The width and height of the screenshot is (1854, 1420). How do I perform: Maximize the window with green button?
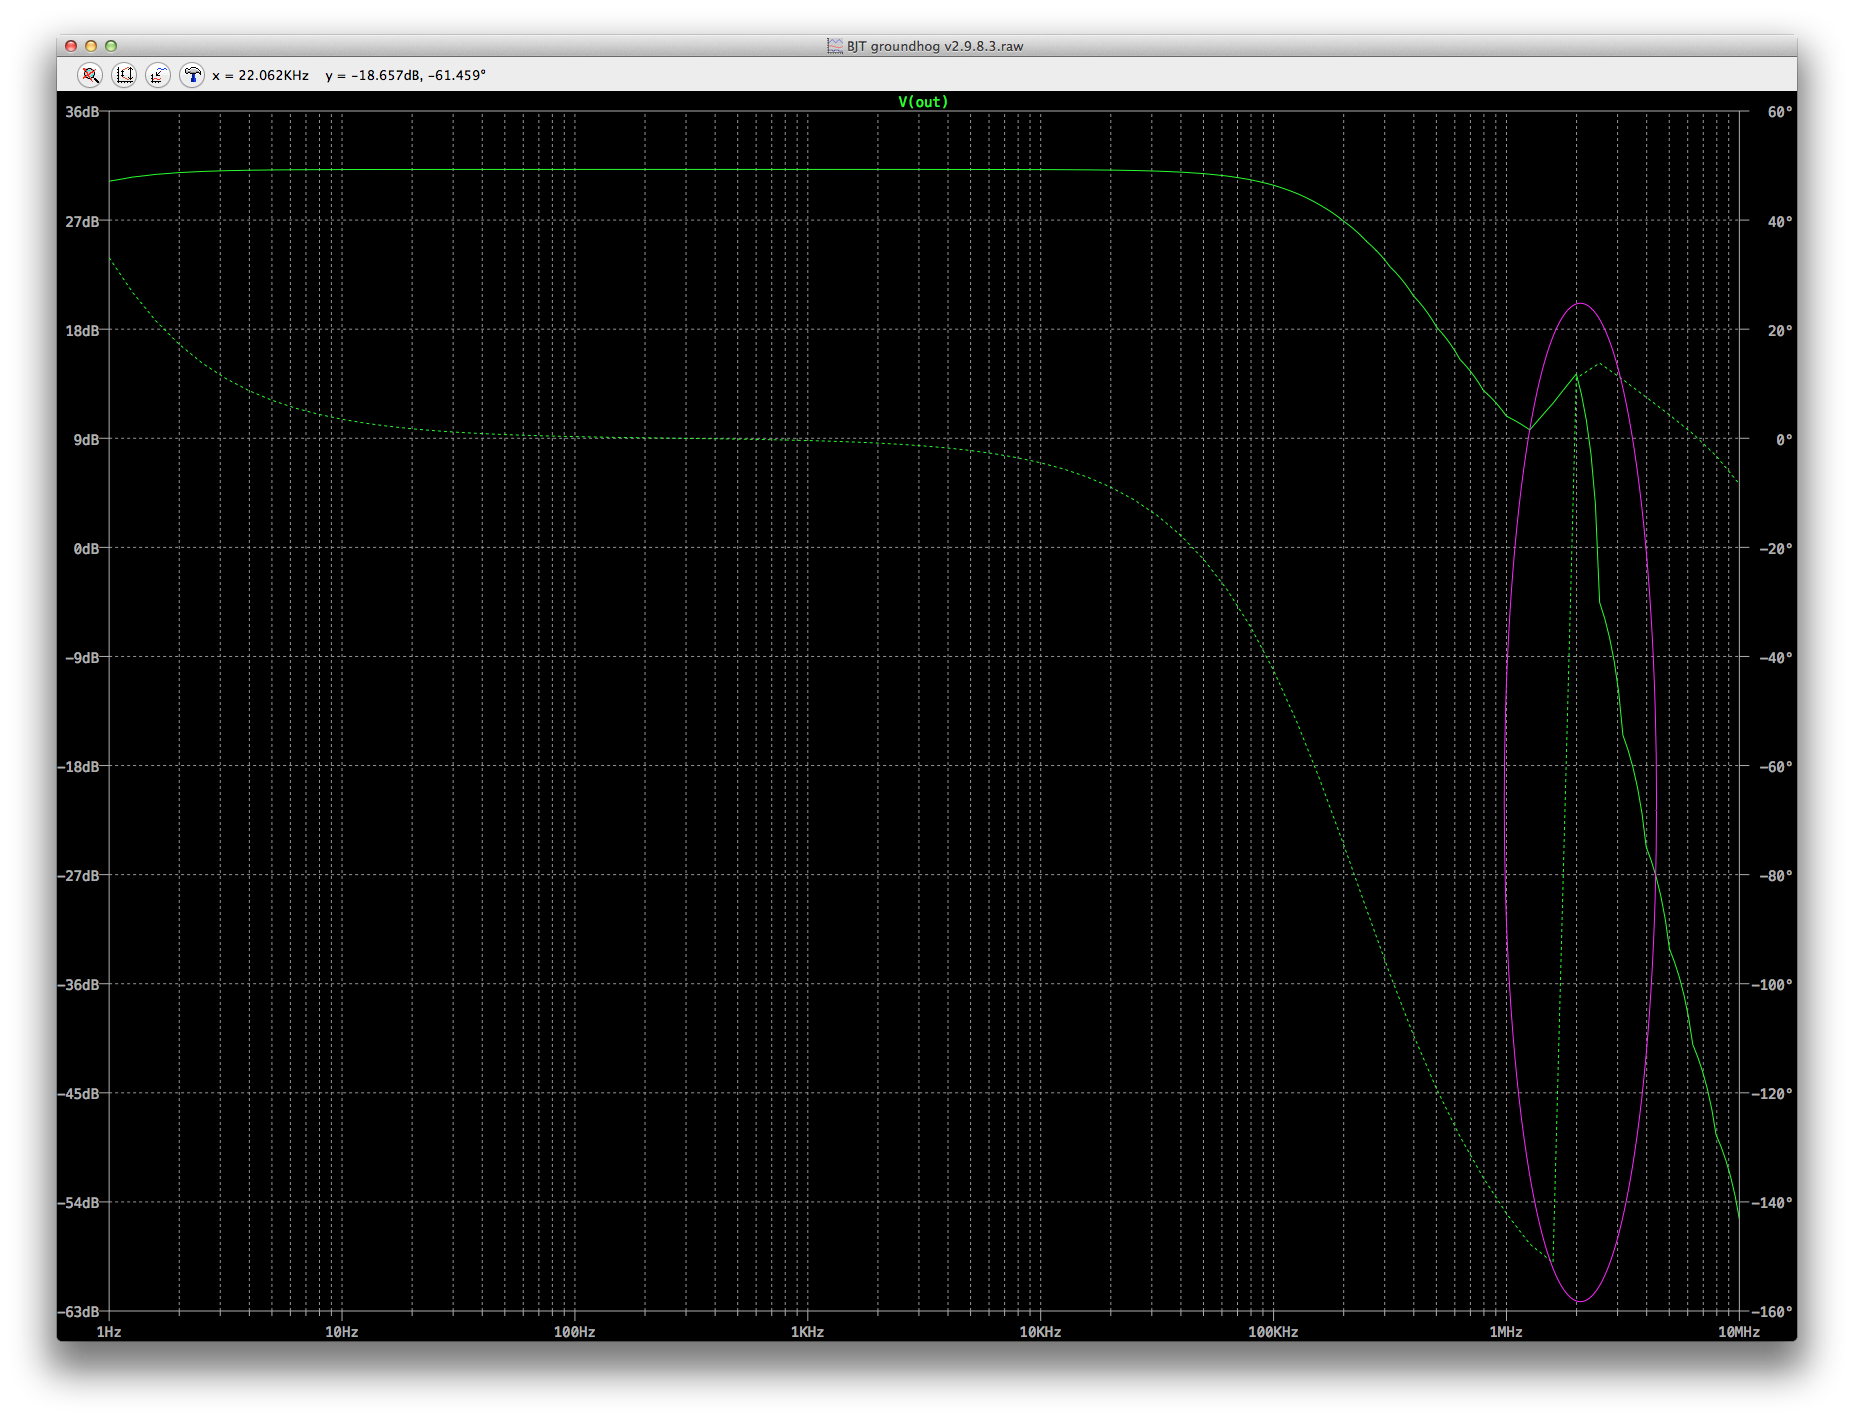click(111, 46)
